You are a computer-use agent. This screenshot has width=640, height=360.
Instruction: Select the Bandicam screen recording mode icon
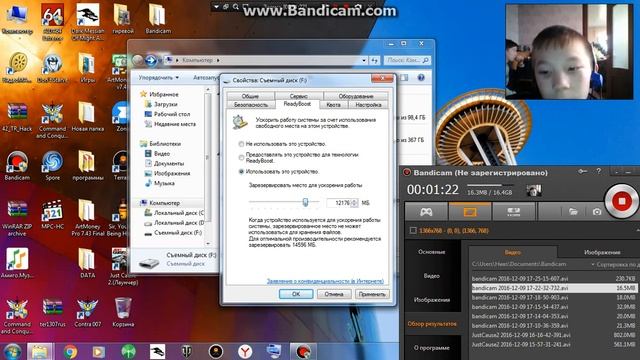[470, 212]
